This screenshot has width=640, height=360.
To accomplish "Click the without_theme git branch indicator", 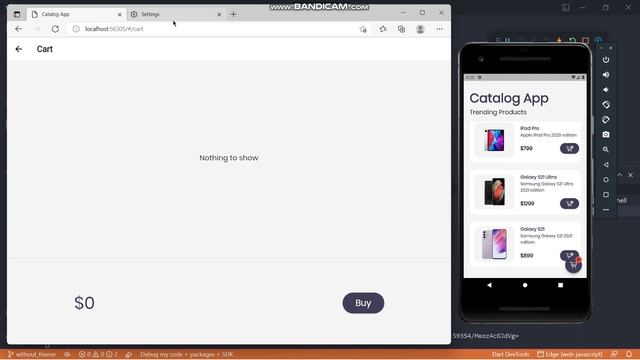I will (x=32, y=354).
